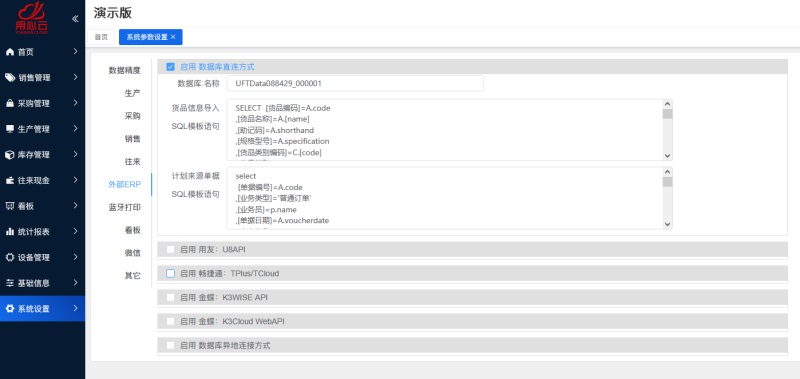Uncheck 启用 数据库直连方式 checkbox
Screen dimensions: 800x379
click(170, 67)
